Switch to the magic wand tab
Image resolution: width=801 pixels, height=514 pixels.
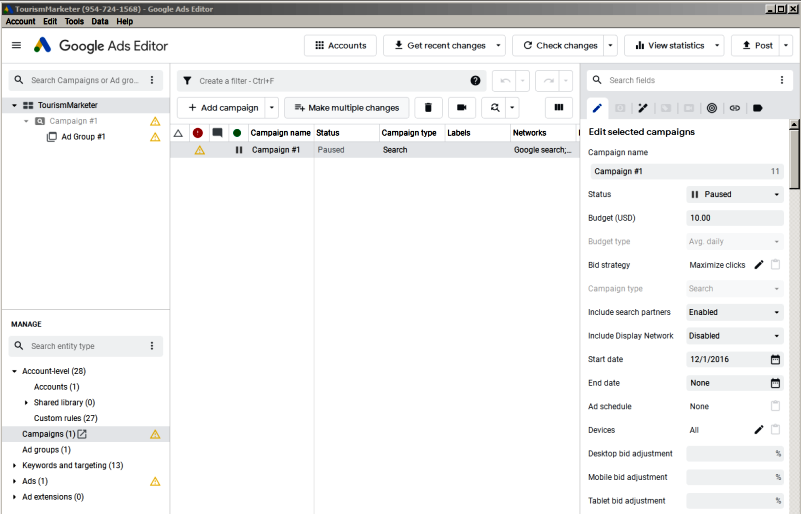(643, 108)
